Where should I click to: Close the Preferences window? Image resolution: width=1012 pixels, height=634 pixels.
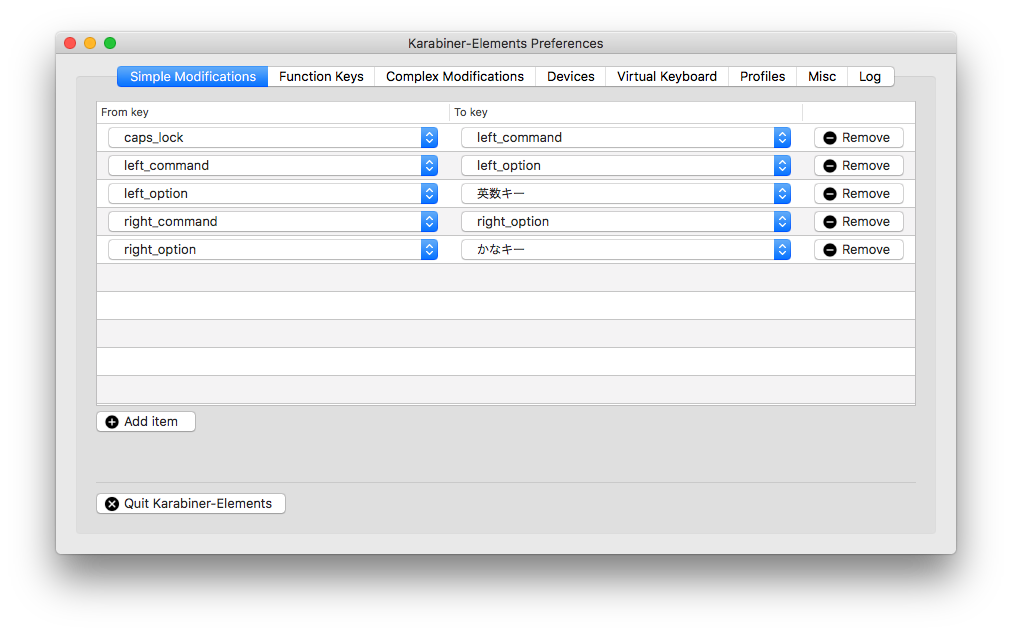[70, 43]
